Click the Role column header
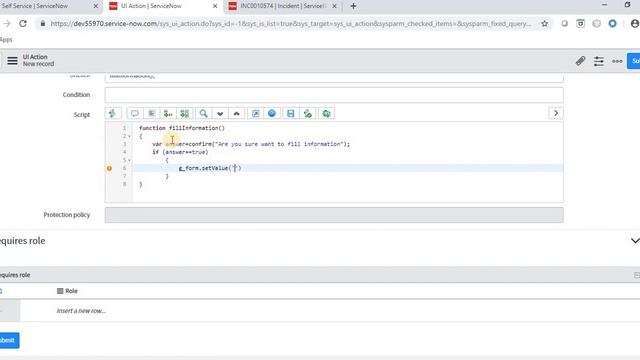This screenshot has height=360, width=640. [x=71, y=291]
